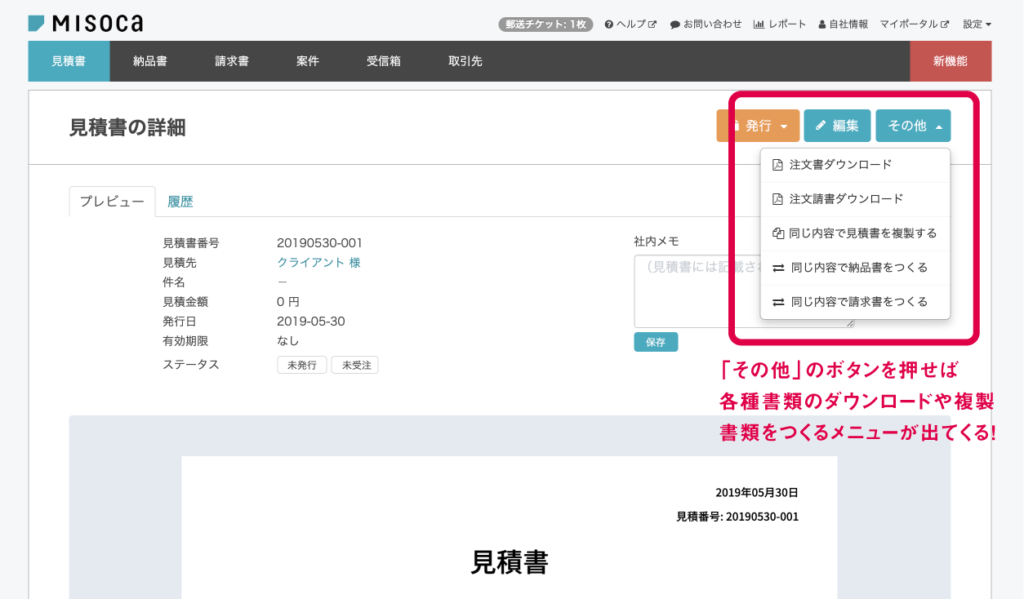
Task: Click the copy icon beside 同じ内容で見積書を複製する
Action: click(778, 233)
